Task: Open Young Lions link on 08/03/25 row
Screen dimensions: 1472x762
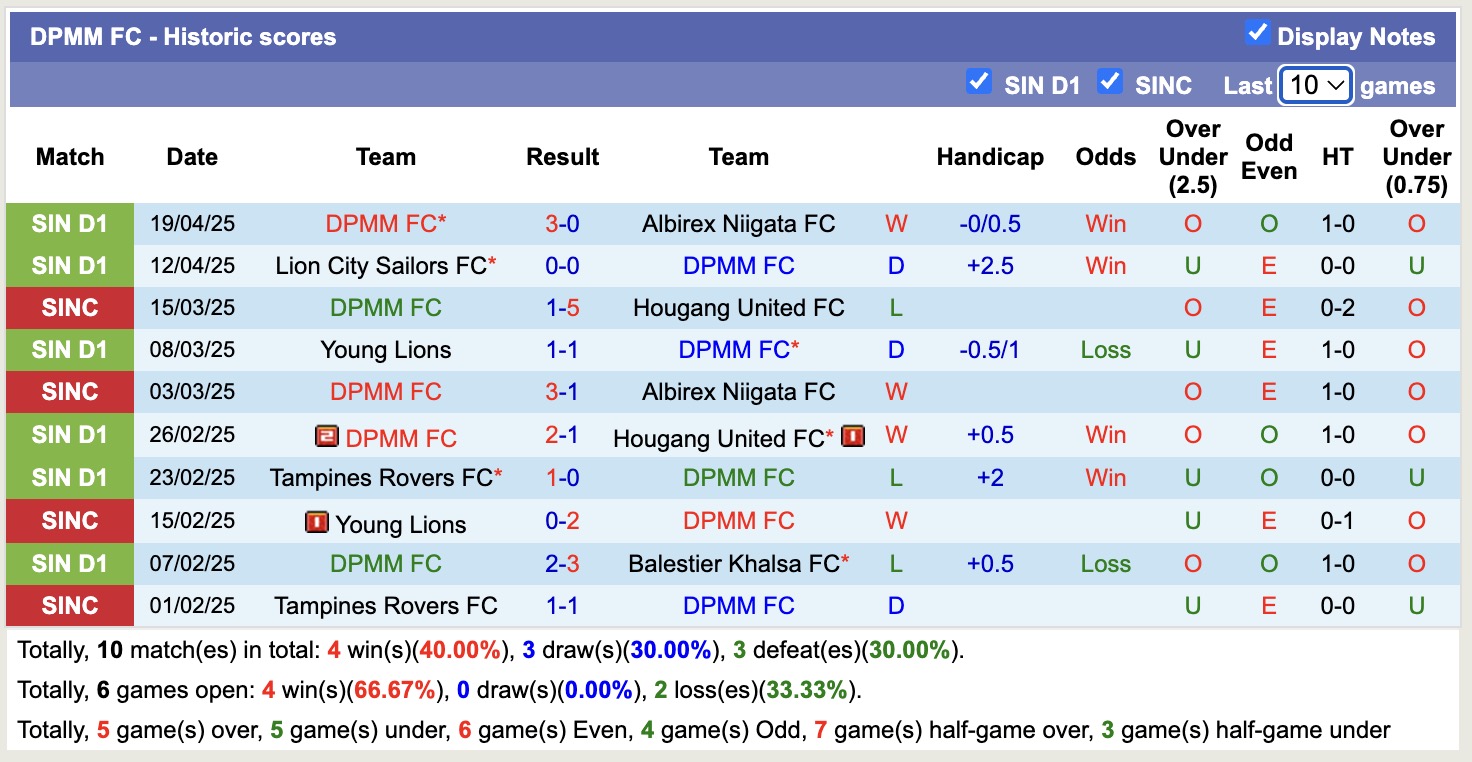Action: tap(385, 350)
